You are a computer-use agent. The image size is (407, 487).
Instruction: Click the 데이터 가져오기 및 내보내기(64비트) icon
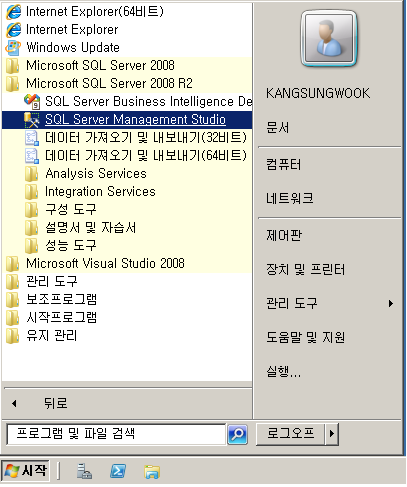tap(32, 156)
